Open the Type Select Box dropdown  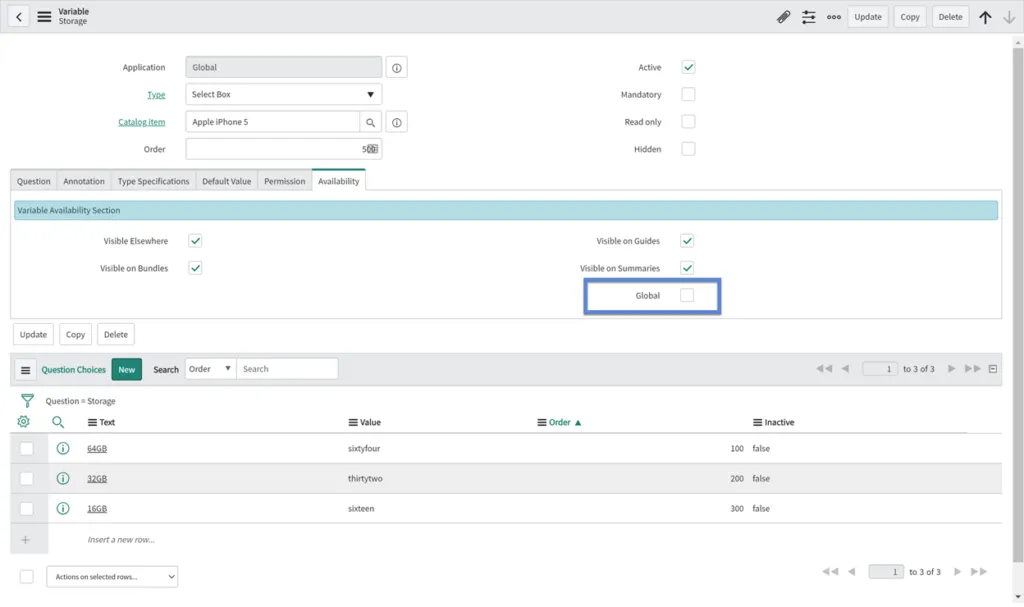(x=284, y=95)
